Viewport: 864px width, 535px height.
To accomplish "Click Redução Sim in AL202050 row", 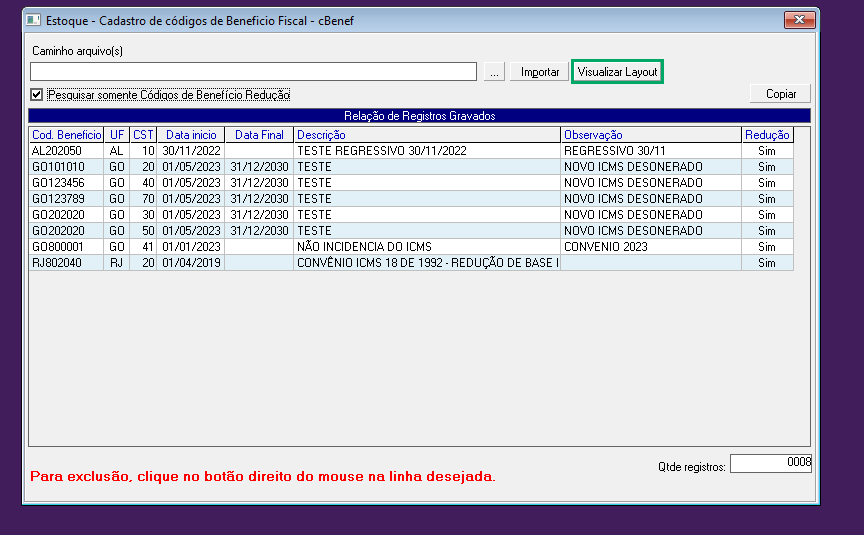I will (766, 151).
